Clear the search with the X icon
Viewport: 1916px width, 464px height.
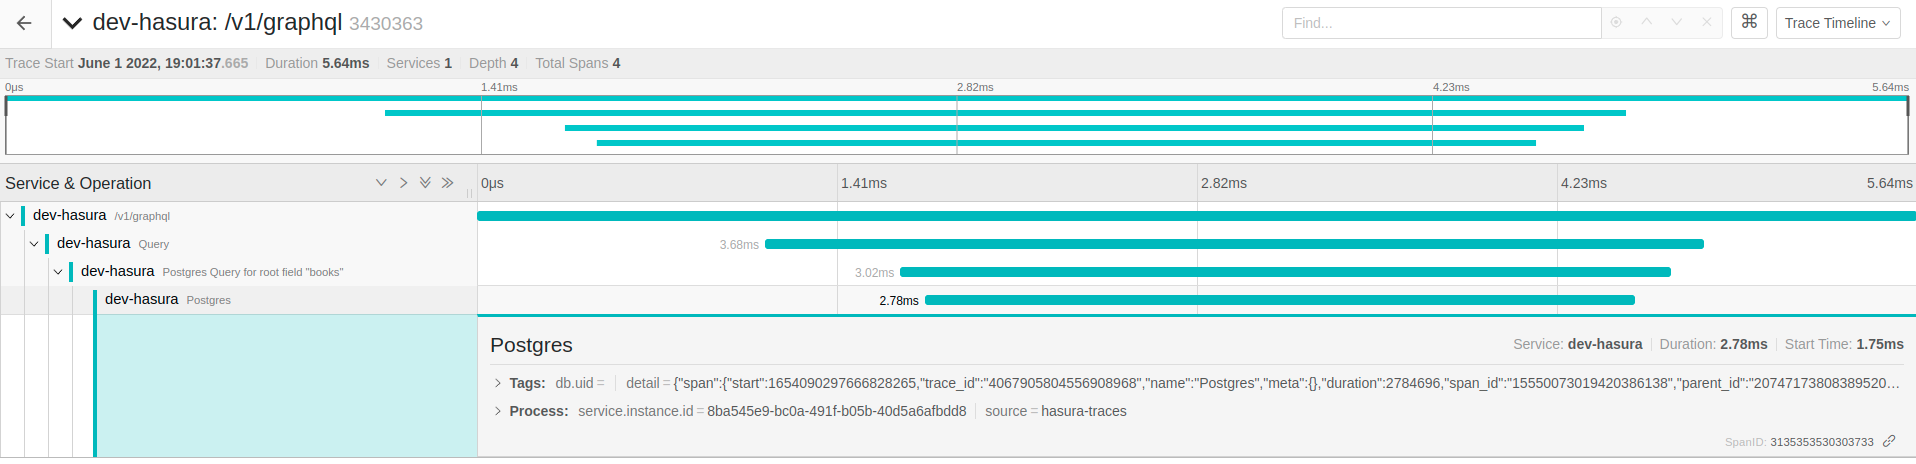coord(1707,22)
